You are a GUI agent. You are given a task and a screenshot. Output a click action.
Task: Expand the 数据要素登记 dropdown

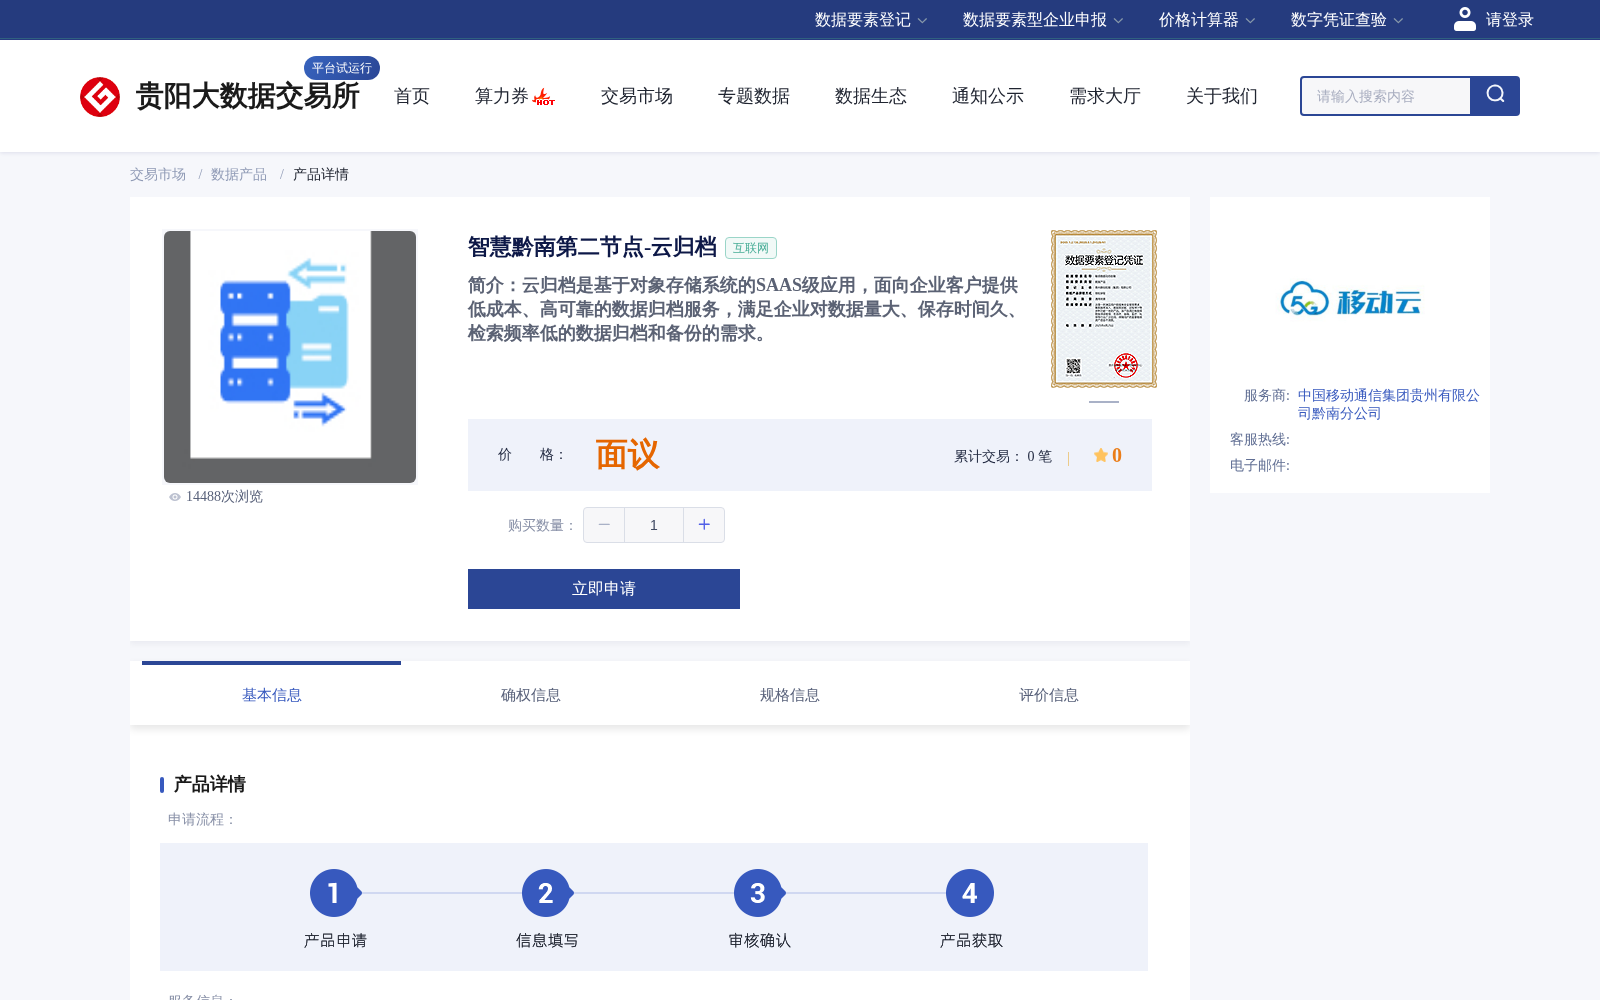(871, 20)
